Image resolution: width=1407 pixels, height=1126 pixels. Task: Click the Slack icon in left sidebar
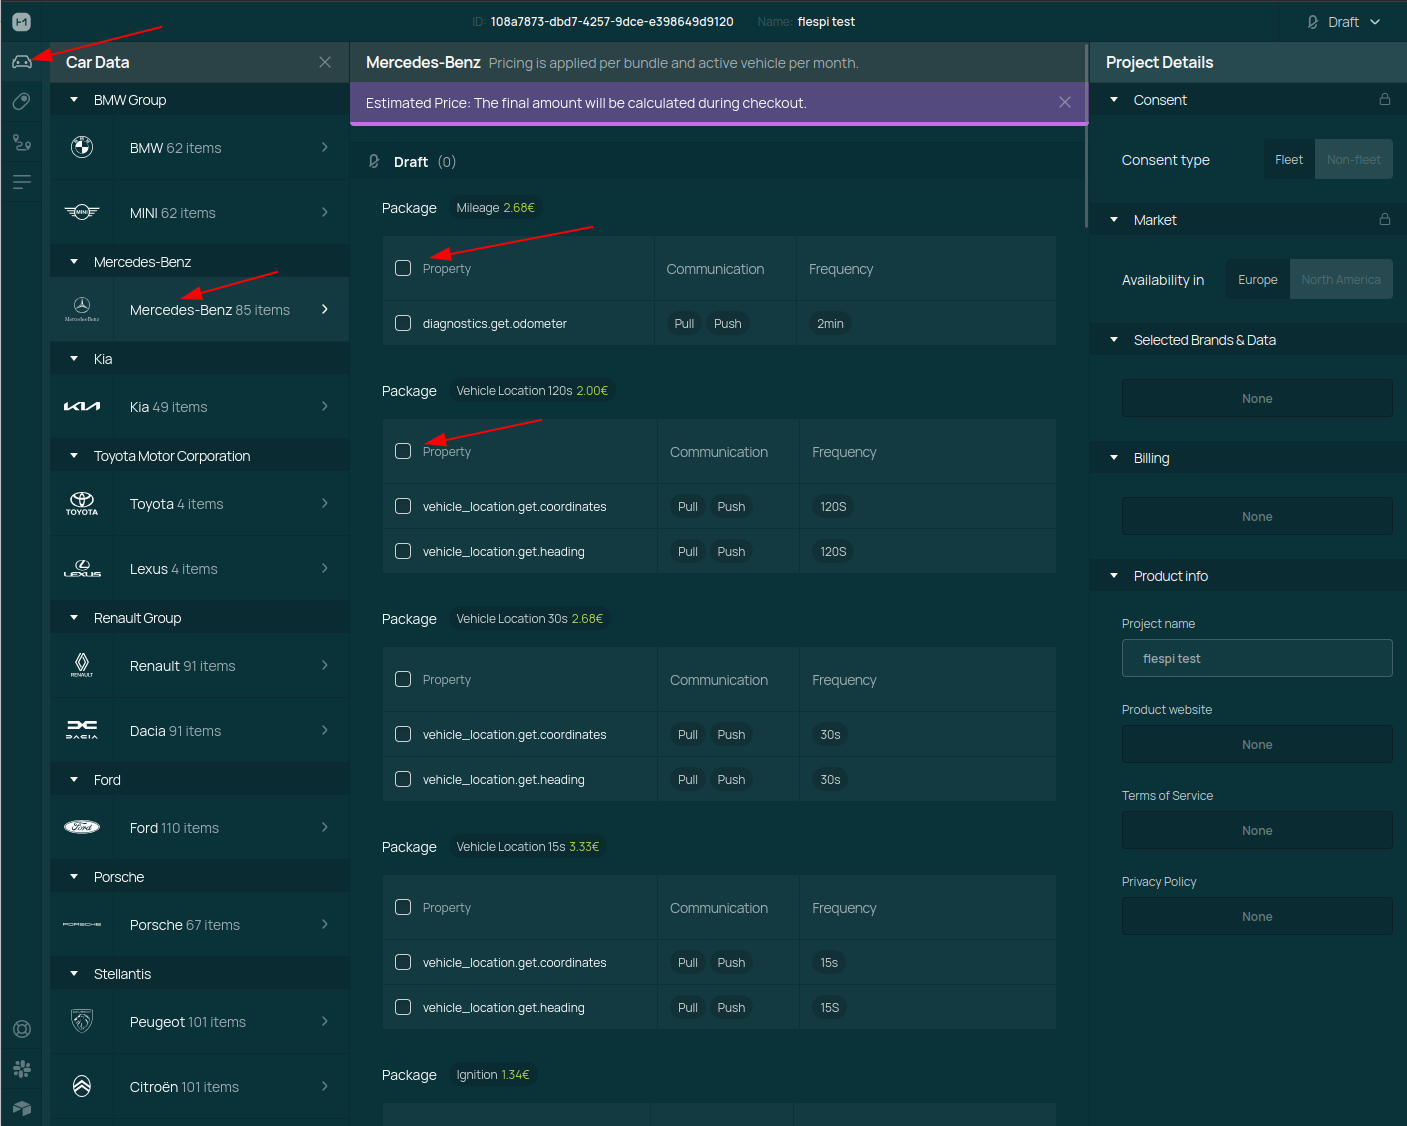(x=22, y=1069)
